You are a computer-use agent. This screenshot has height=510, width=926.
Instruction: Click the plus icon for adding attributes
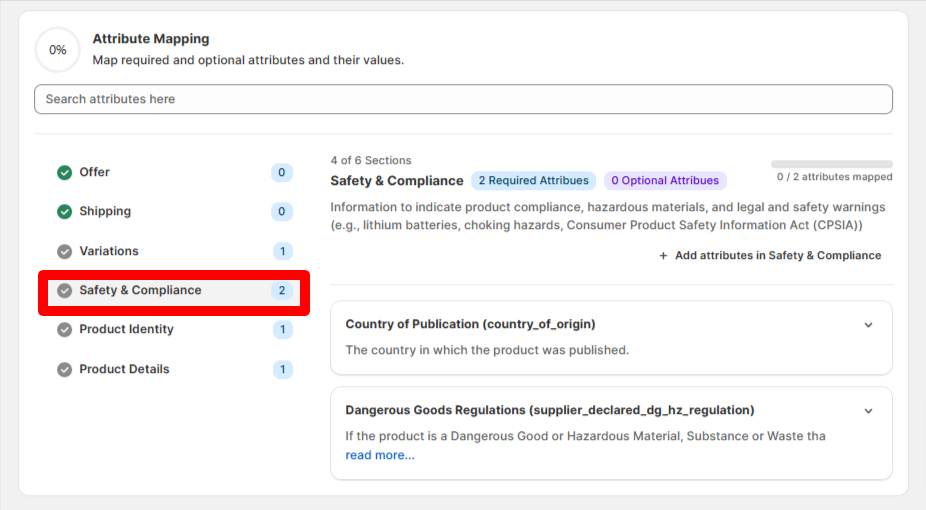point(663,256)
